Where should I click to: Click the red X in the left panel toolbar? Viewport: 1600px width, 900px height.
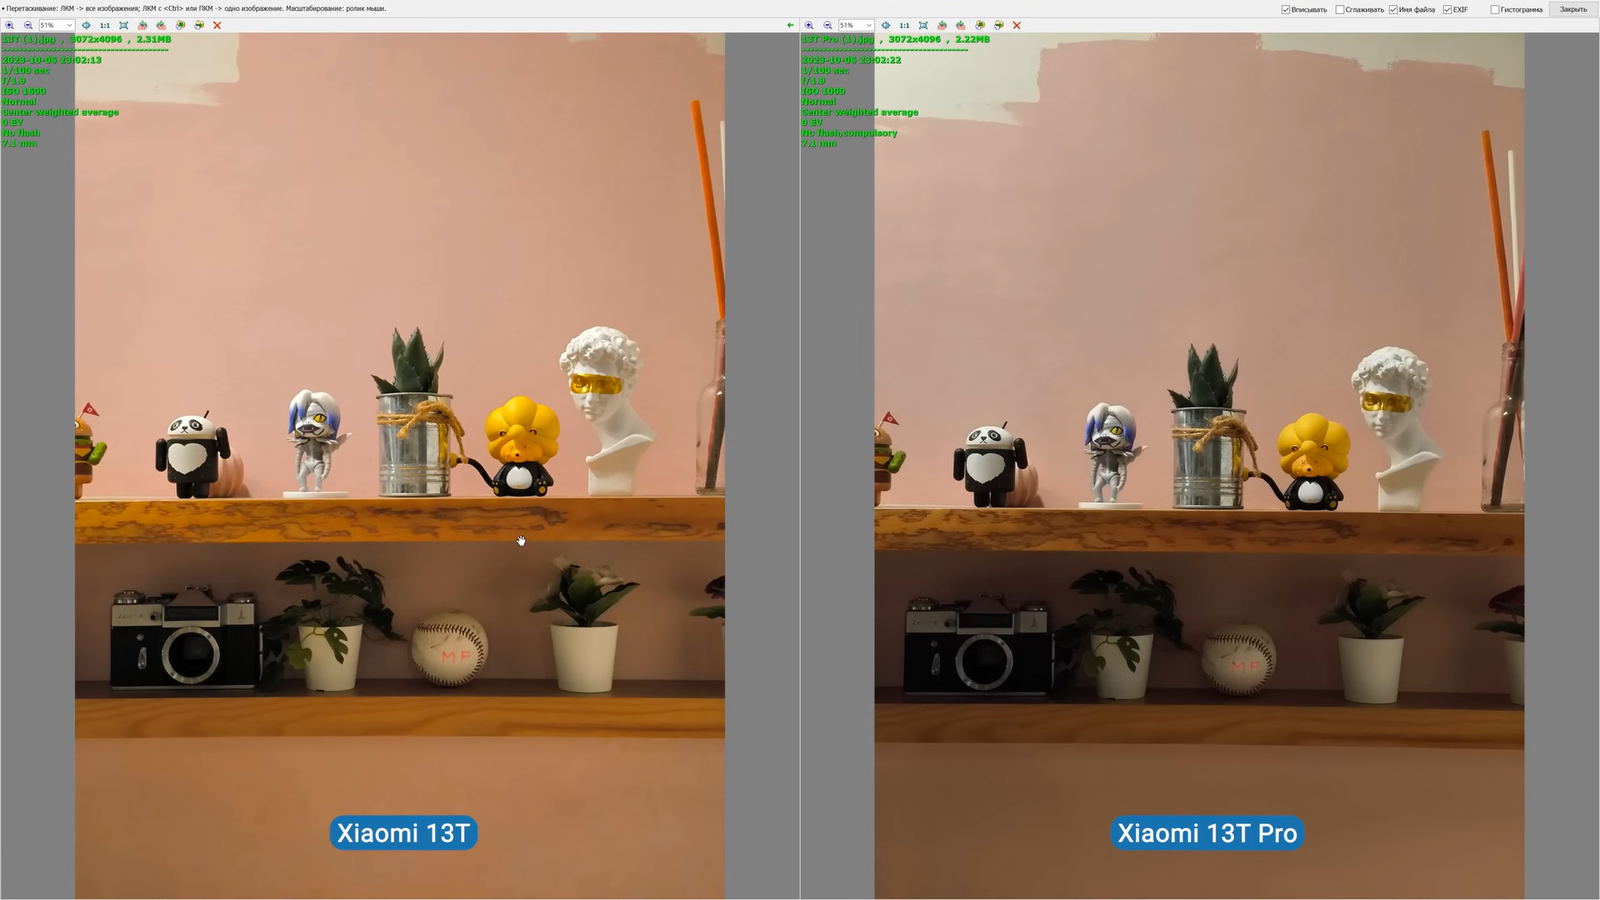tap(217, 25)
